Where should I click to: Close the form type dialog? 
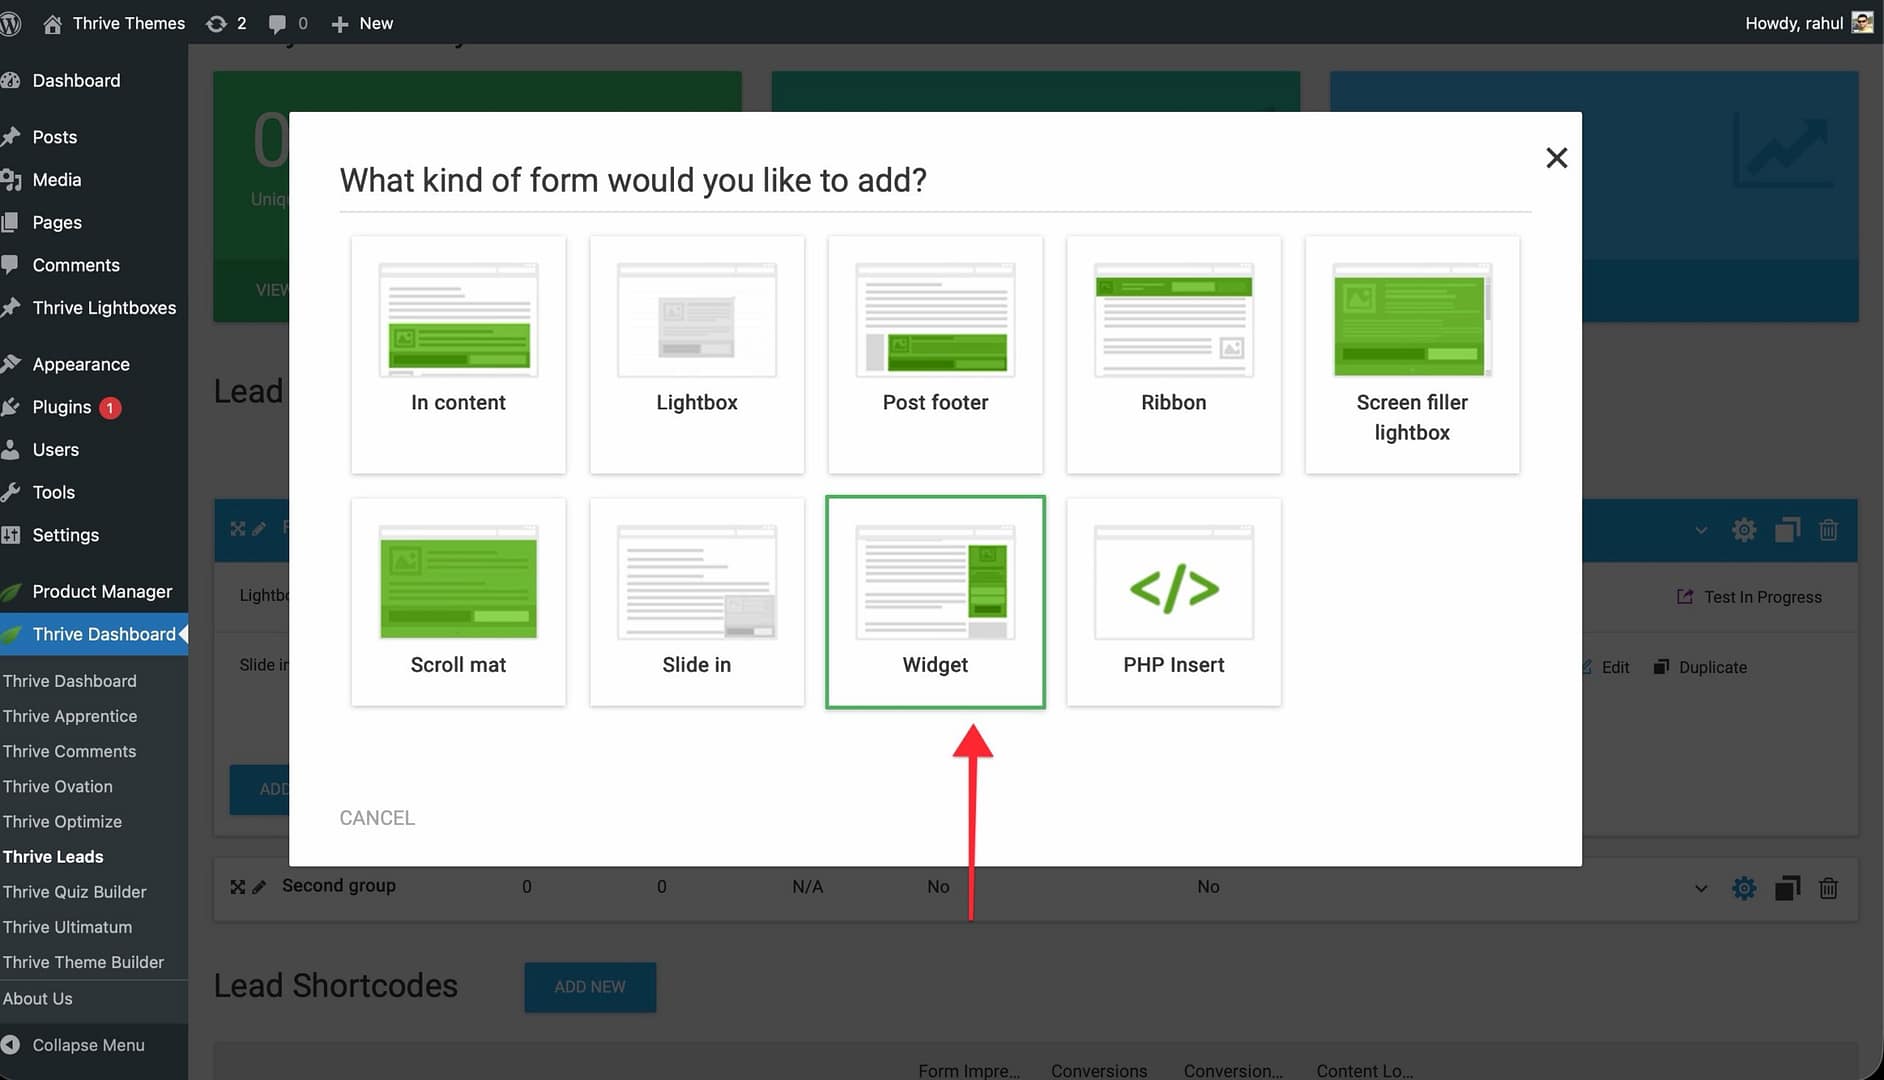tap(1556, 157)
